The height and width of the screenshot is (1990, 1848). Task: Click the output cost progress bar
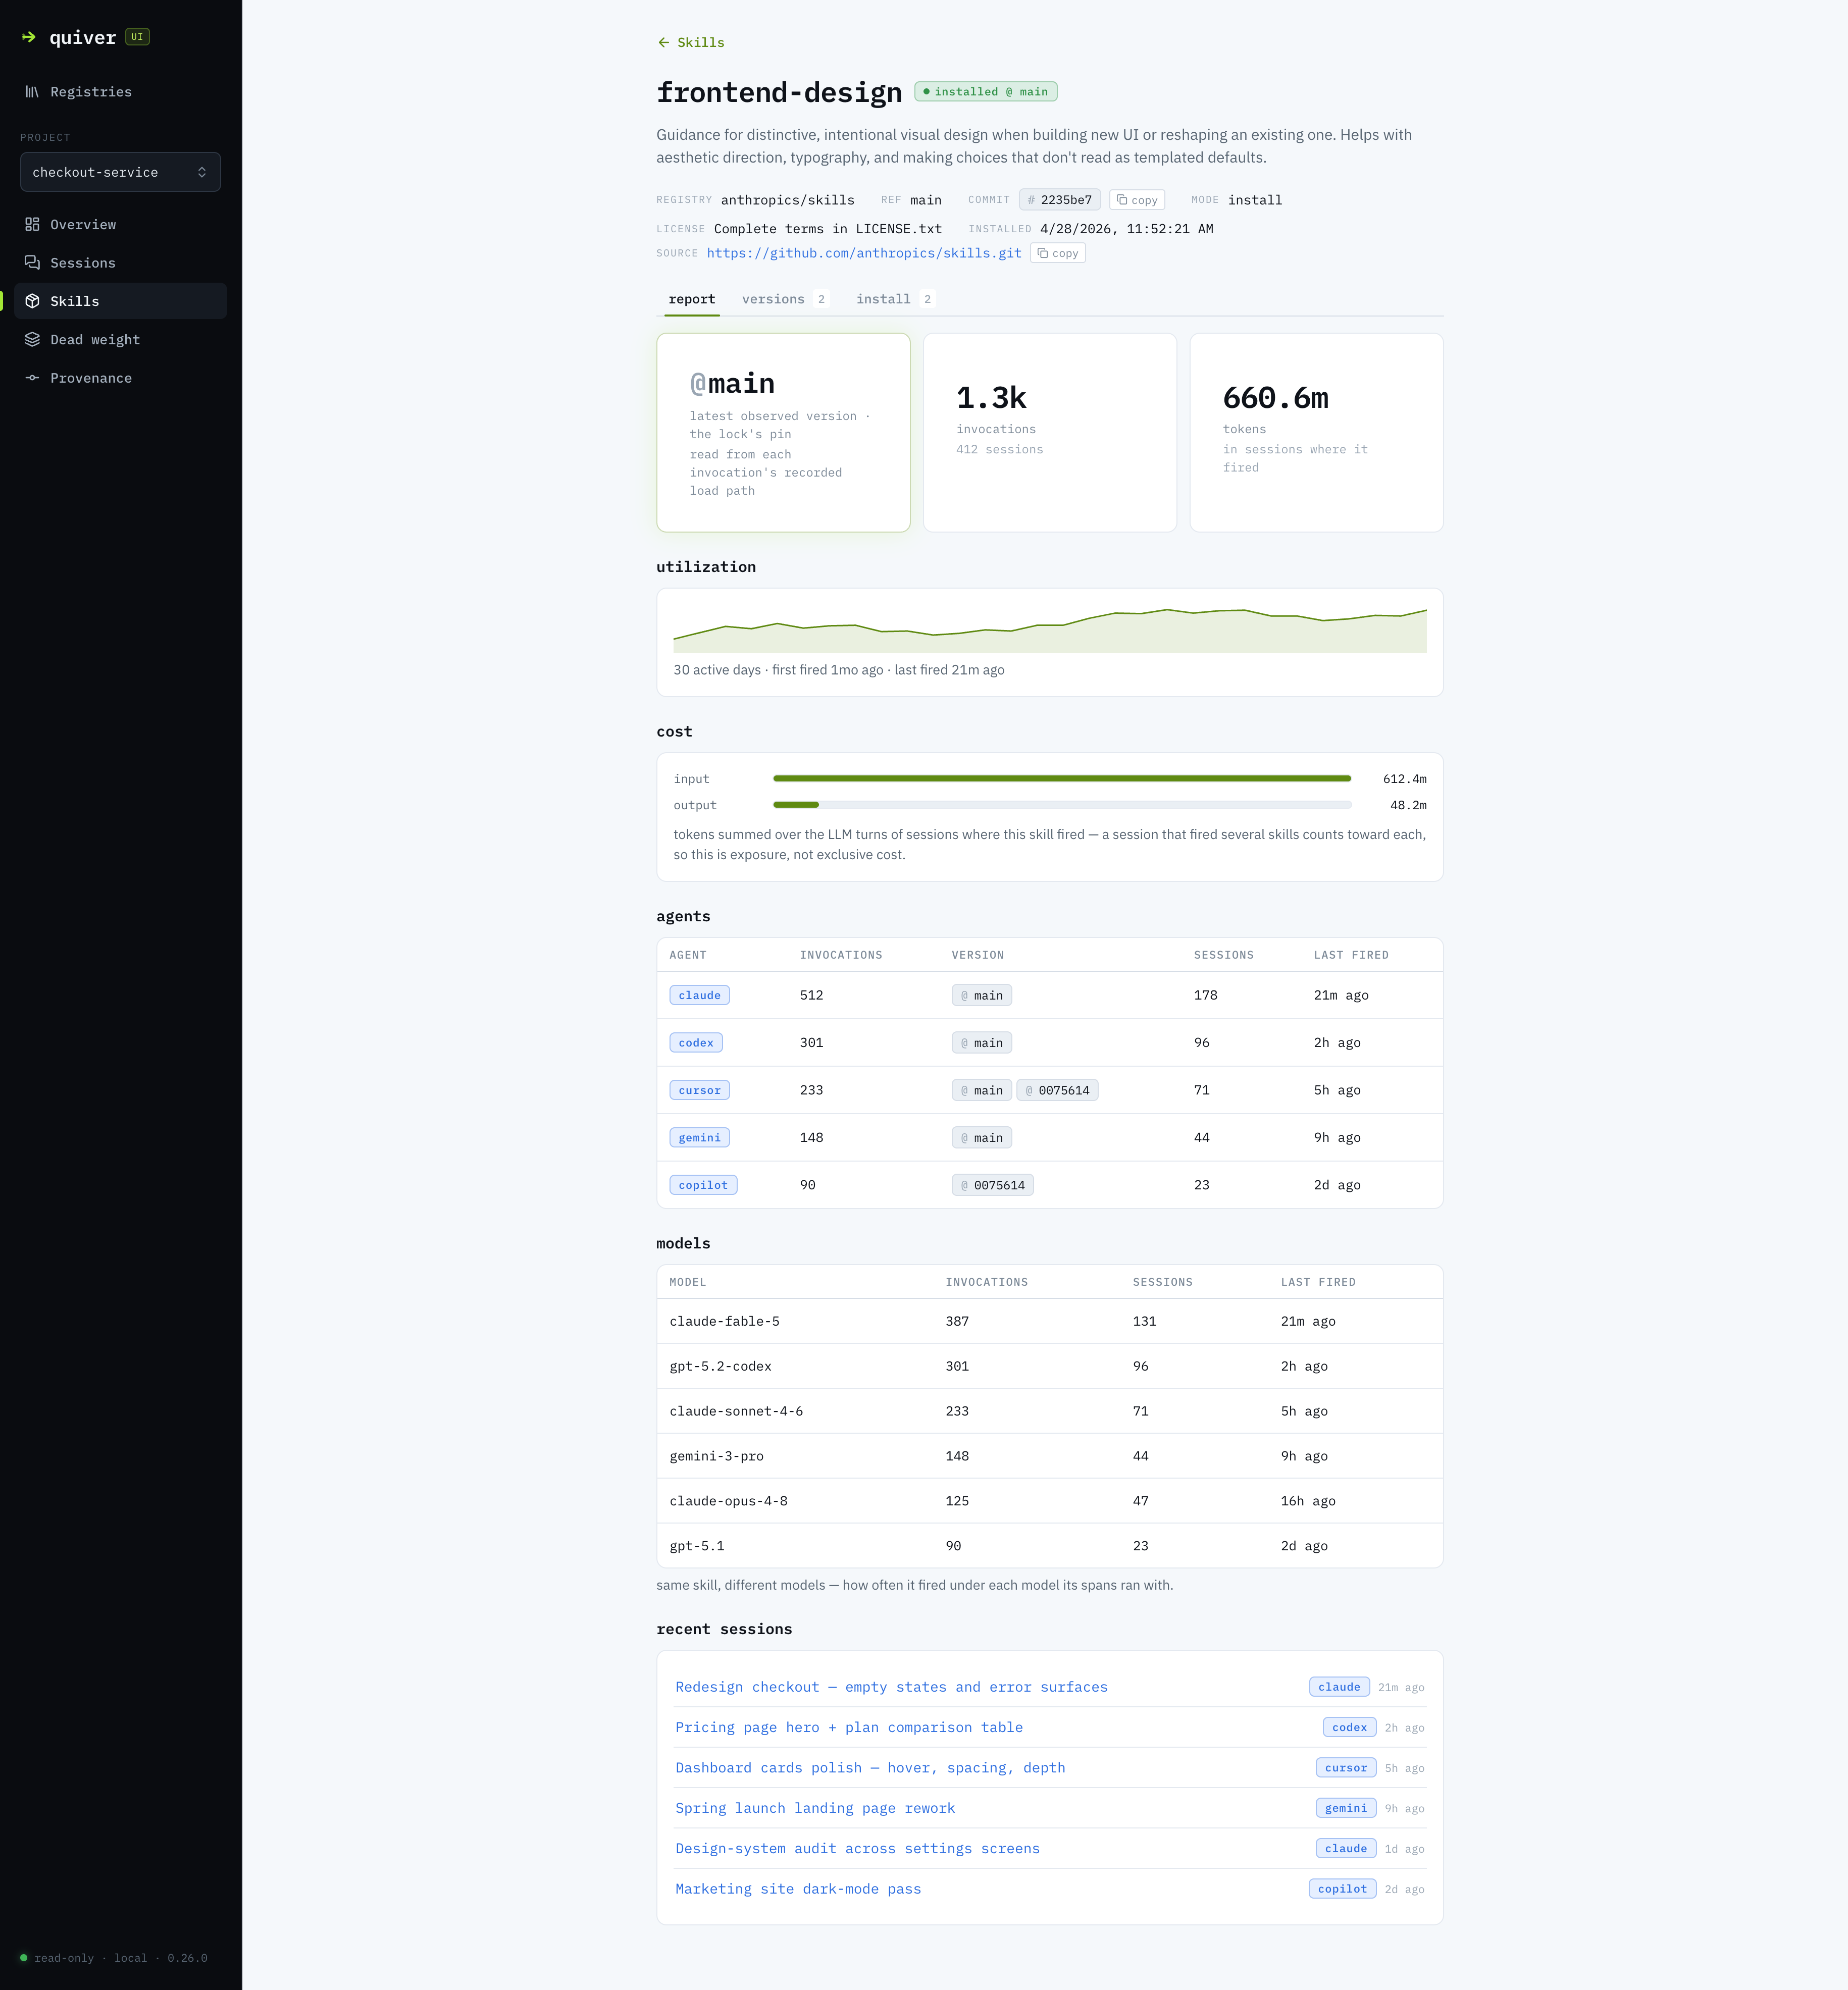(x=1062, y=805)
